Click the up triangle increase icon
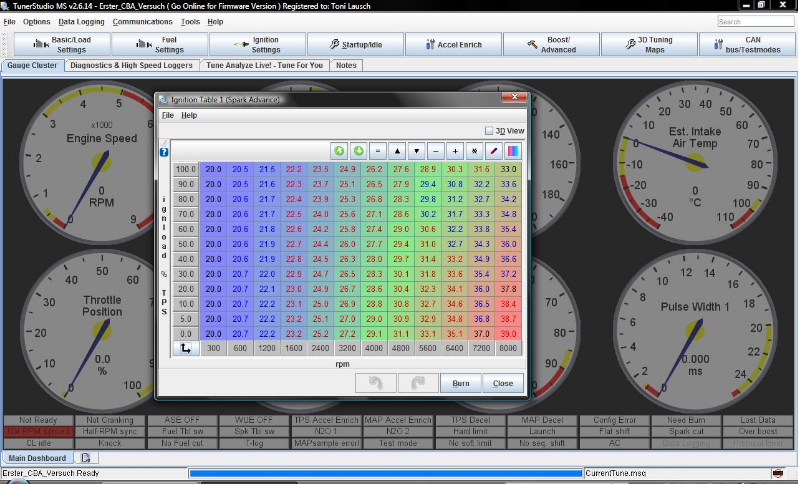 [397, 151]
